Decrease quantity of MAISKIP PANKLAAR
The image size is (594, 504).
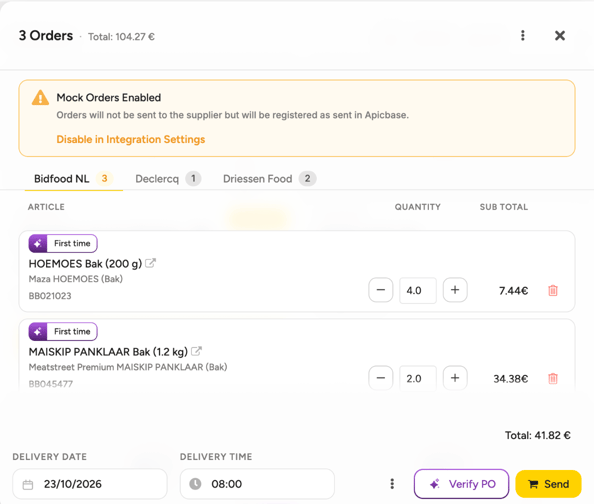tap(381, 378)
